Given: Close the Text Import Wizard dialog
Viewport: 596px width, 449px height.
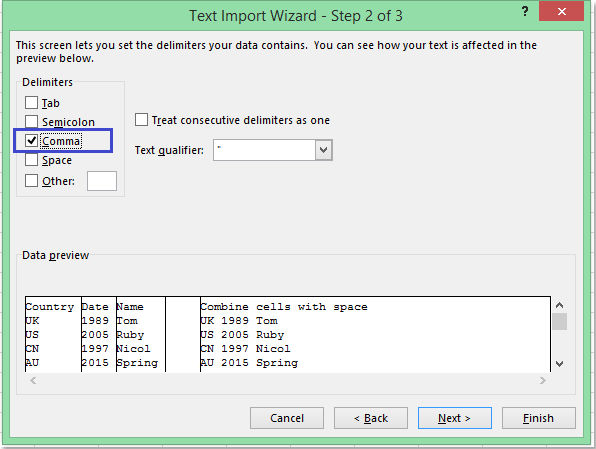Looking at the screenshot, I should tap(561, 11).
